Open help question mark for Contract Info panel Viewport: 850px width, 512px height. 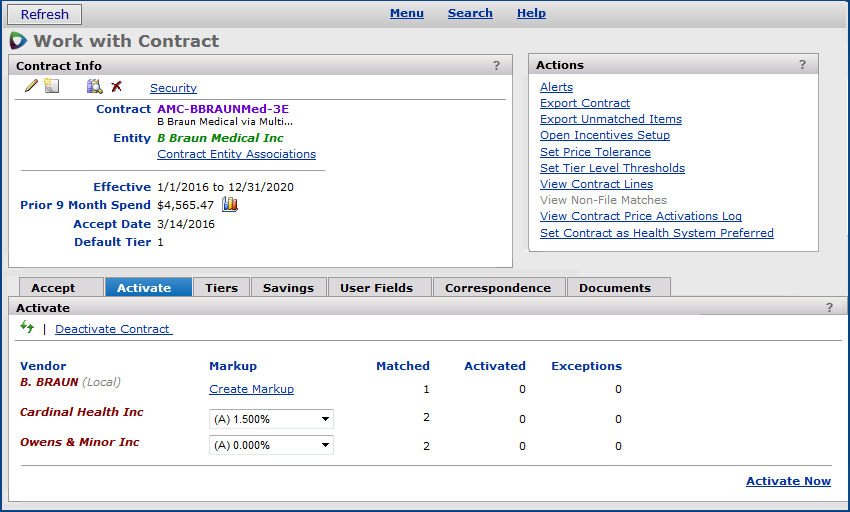(x=496, y=66)
